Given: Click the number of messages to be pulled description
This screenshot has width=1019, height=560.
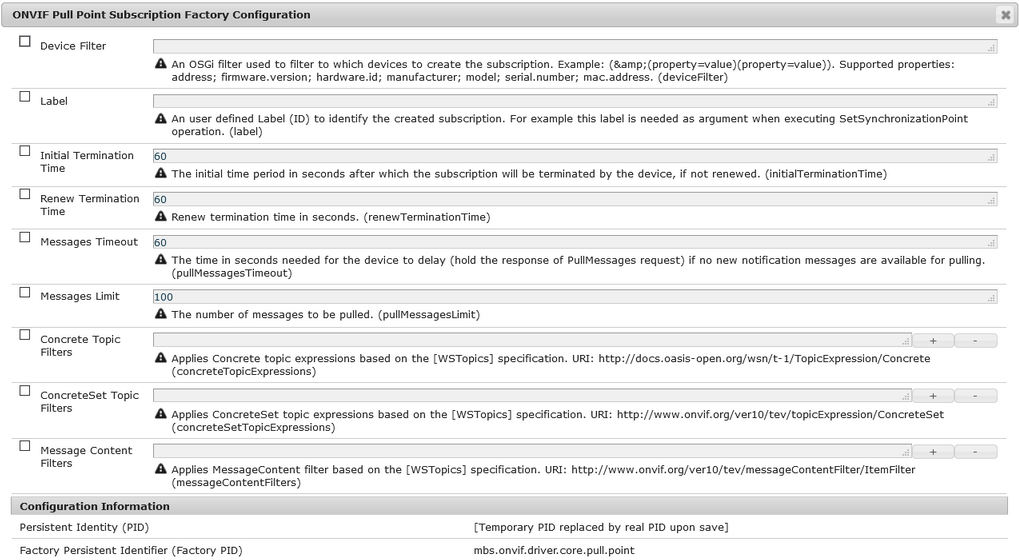Looking at the screenshot, I should [326, 314].
